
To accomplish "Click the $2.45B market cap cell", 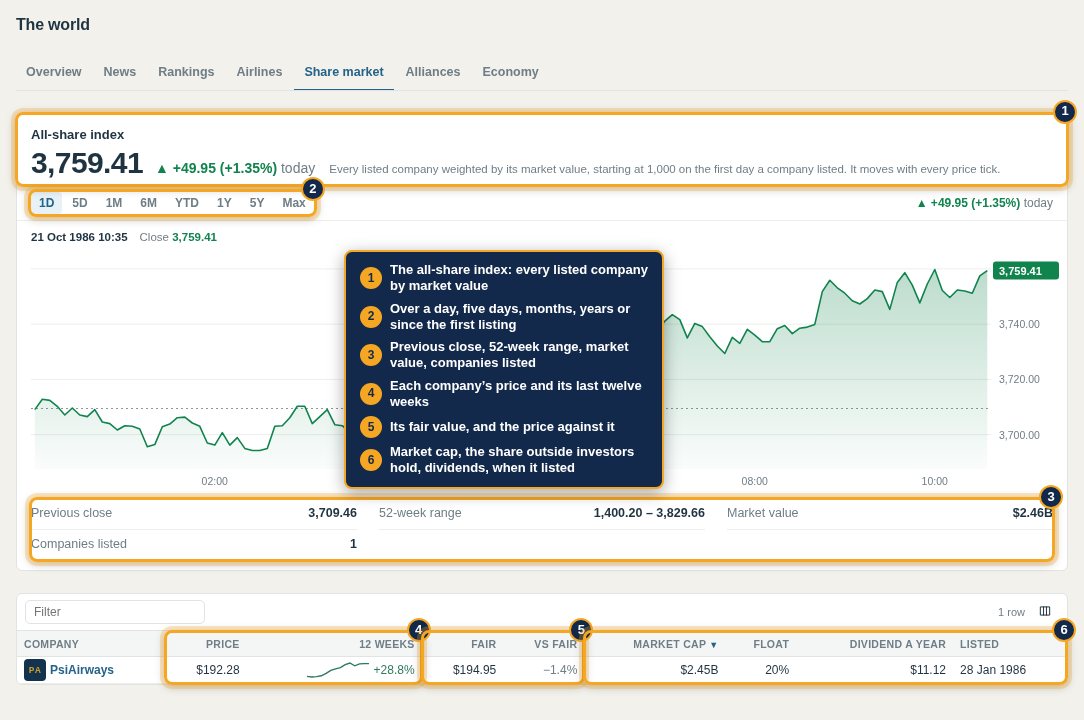I will pos(699,670).
